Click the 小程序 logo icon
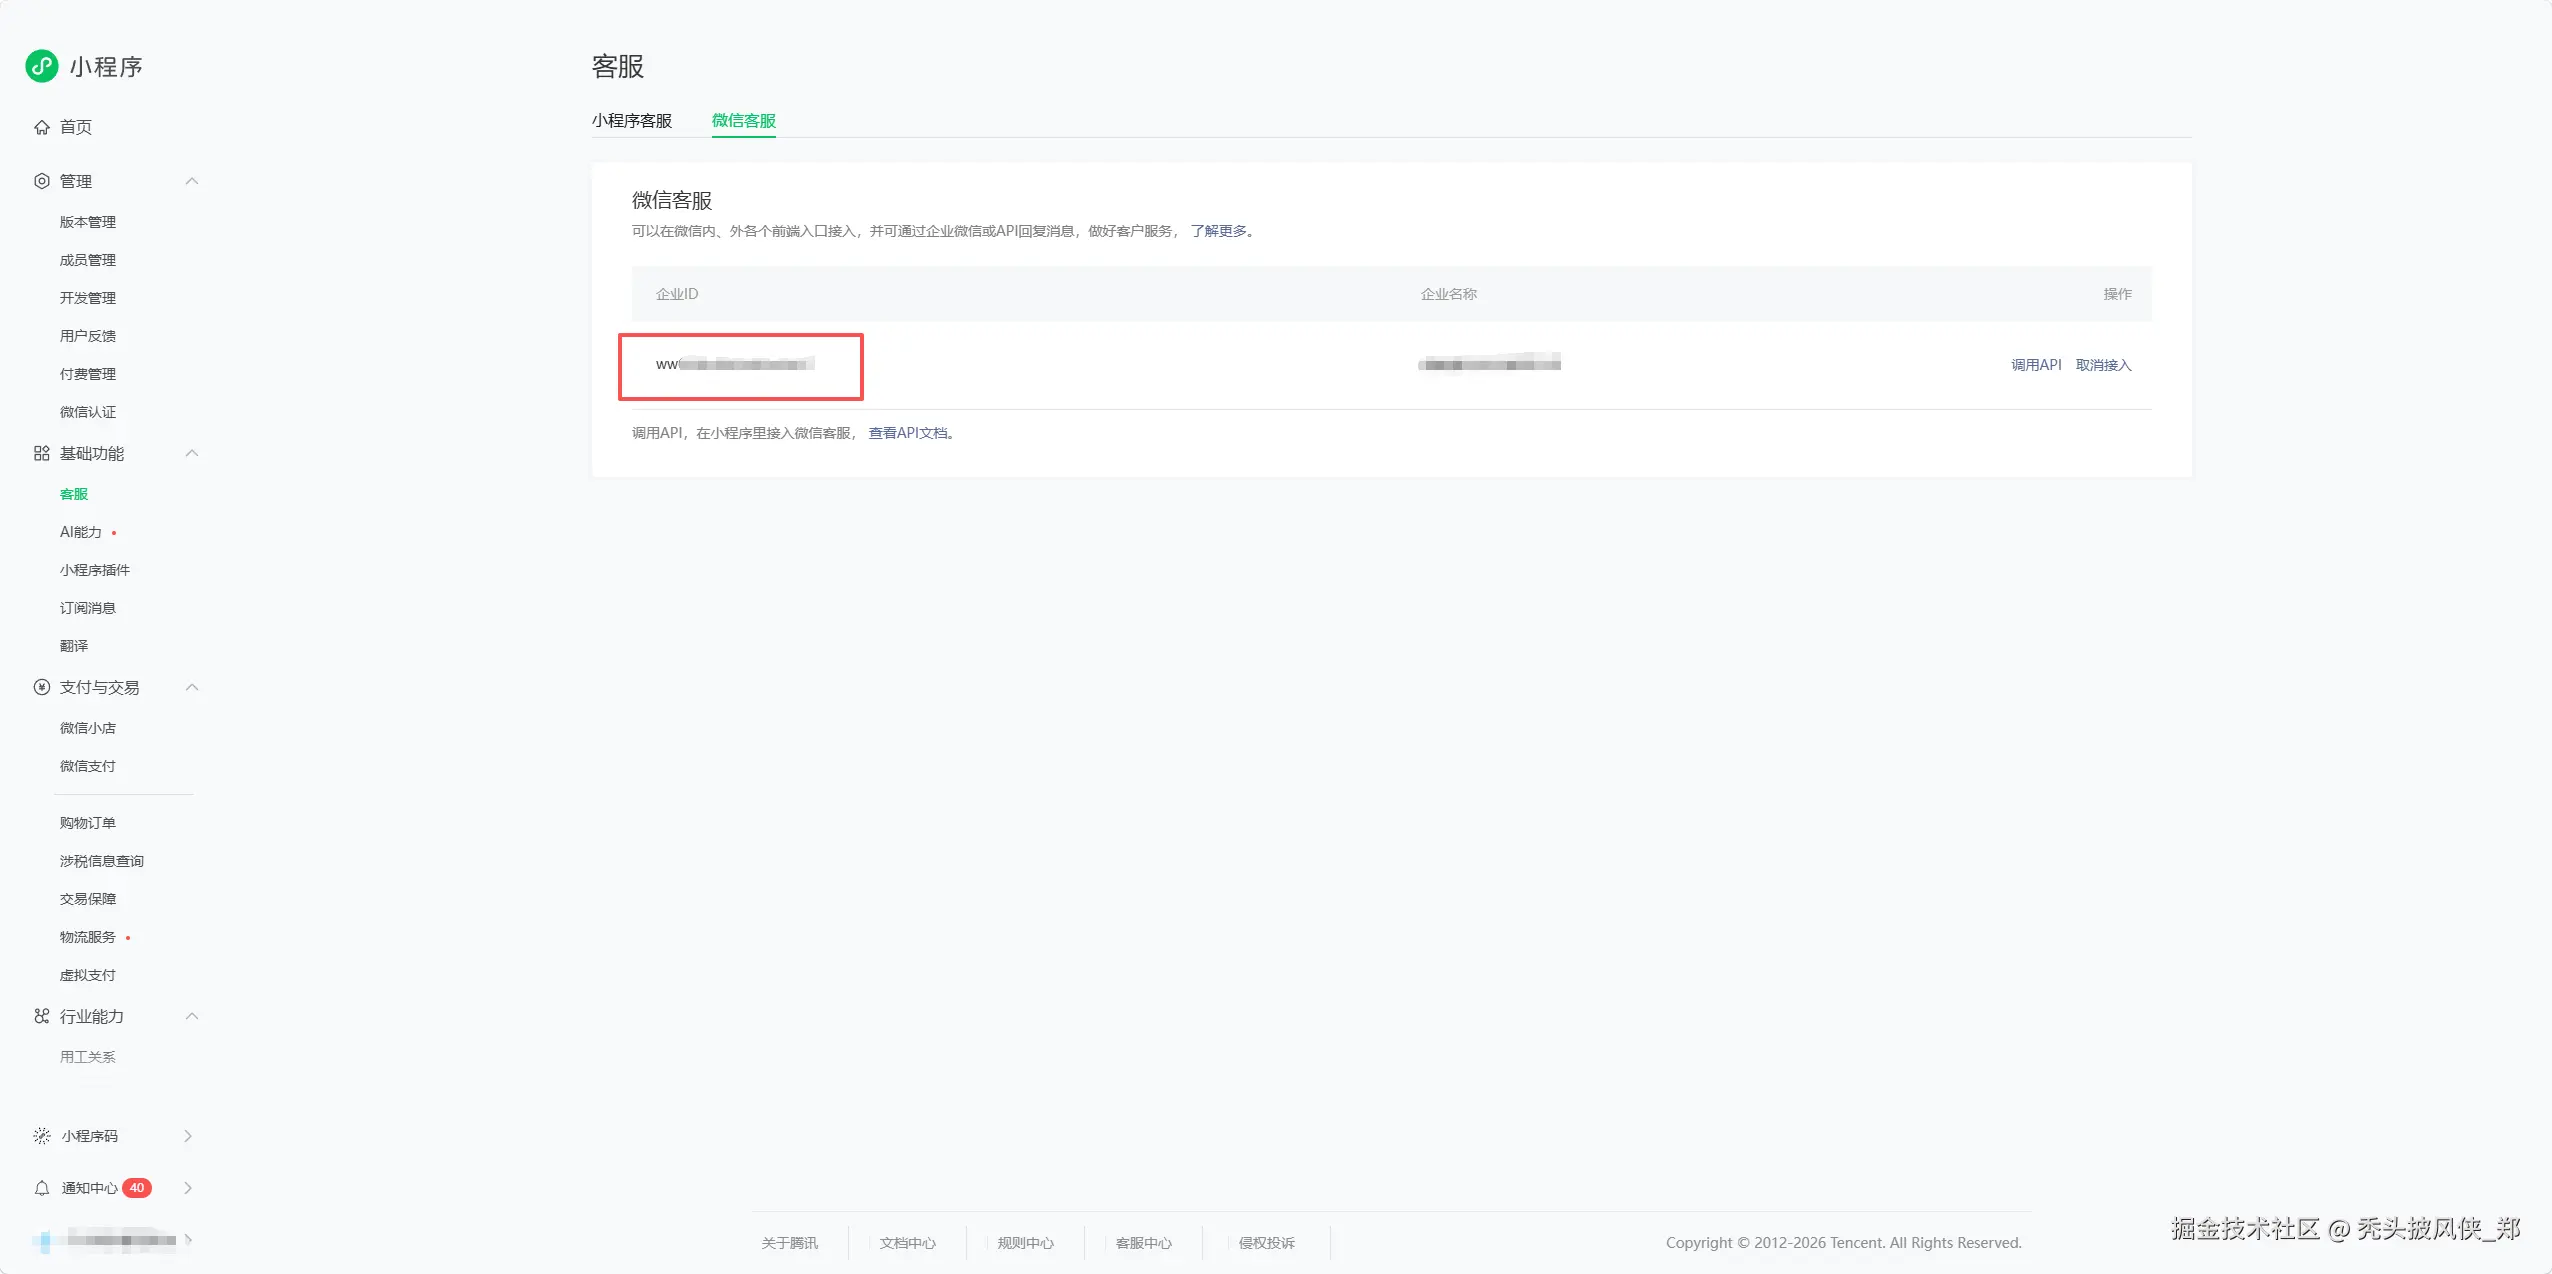 coord(42,66)
